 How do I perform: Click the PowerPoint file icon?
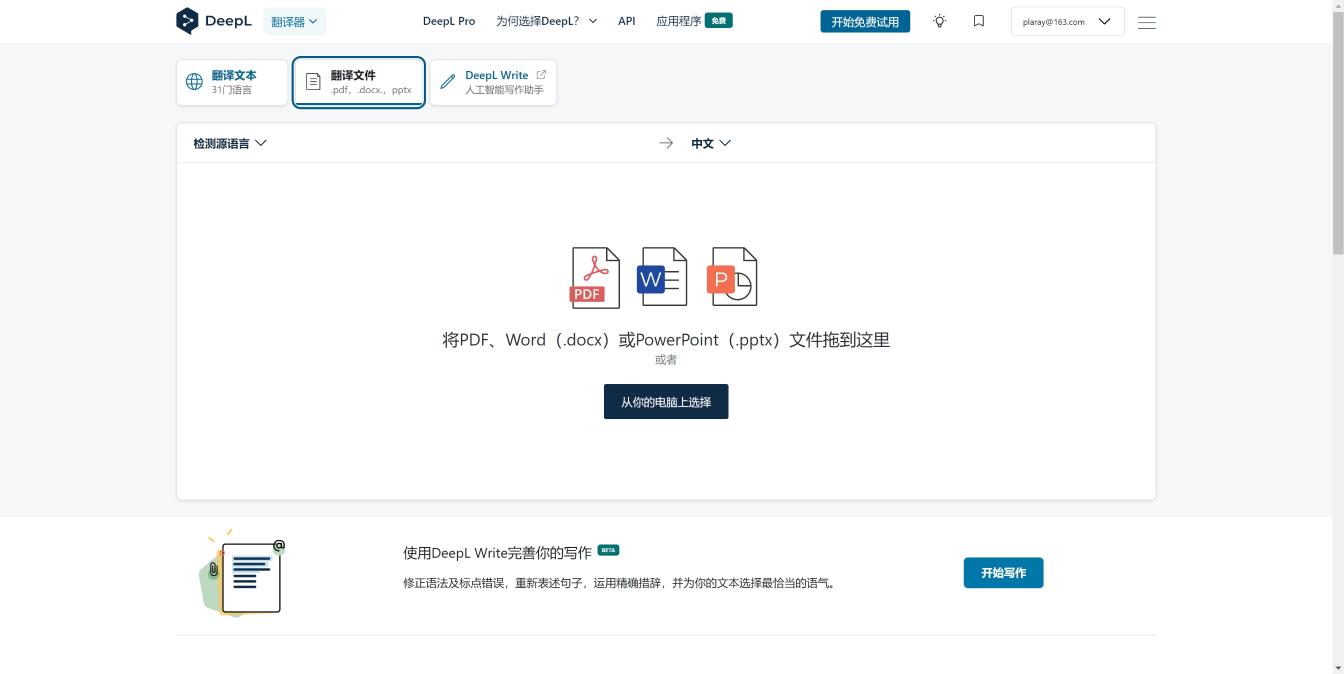pyautogui.click(x=732, y=276)
